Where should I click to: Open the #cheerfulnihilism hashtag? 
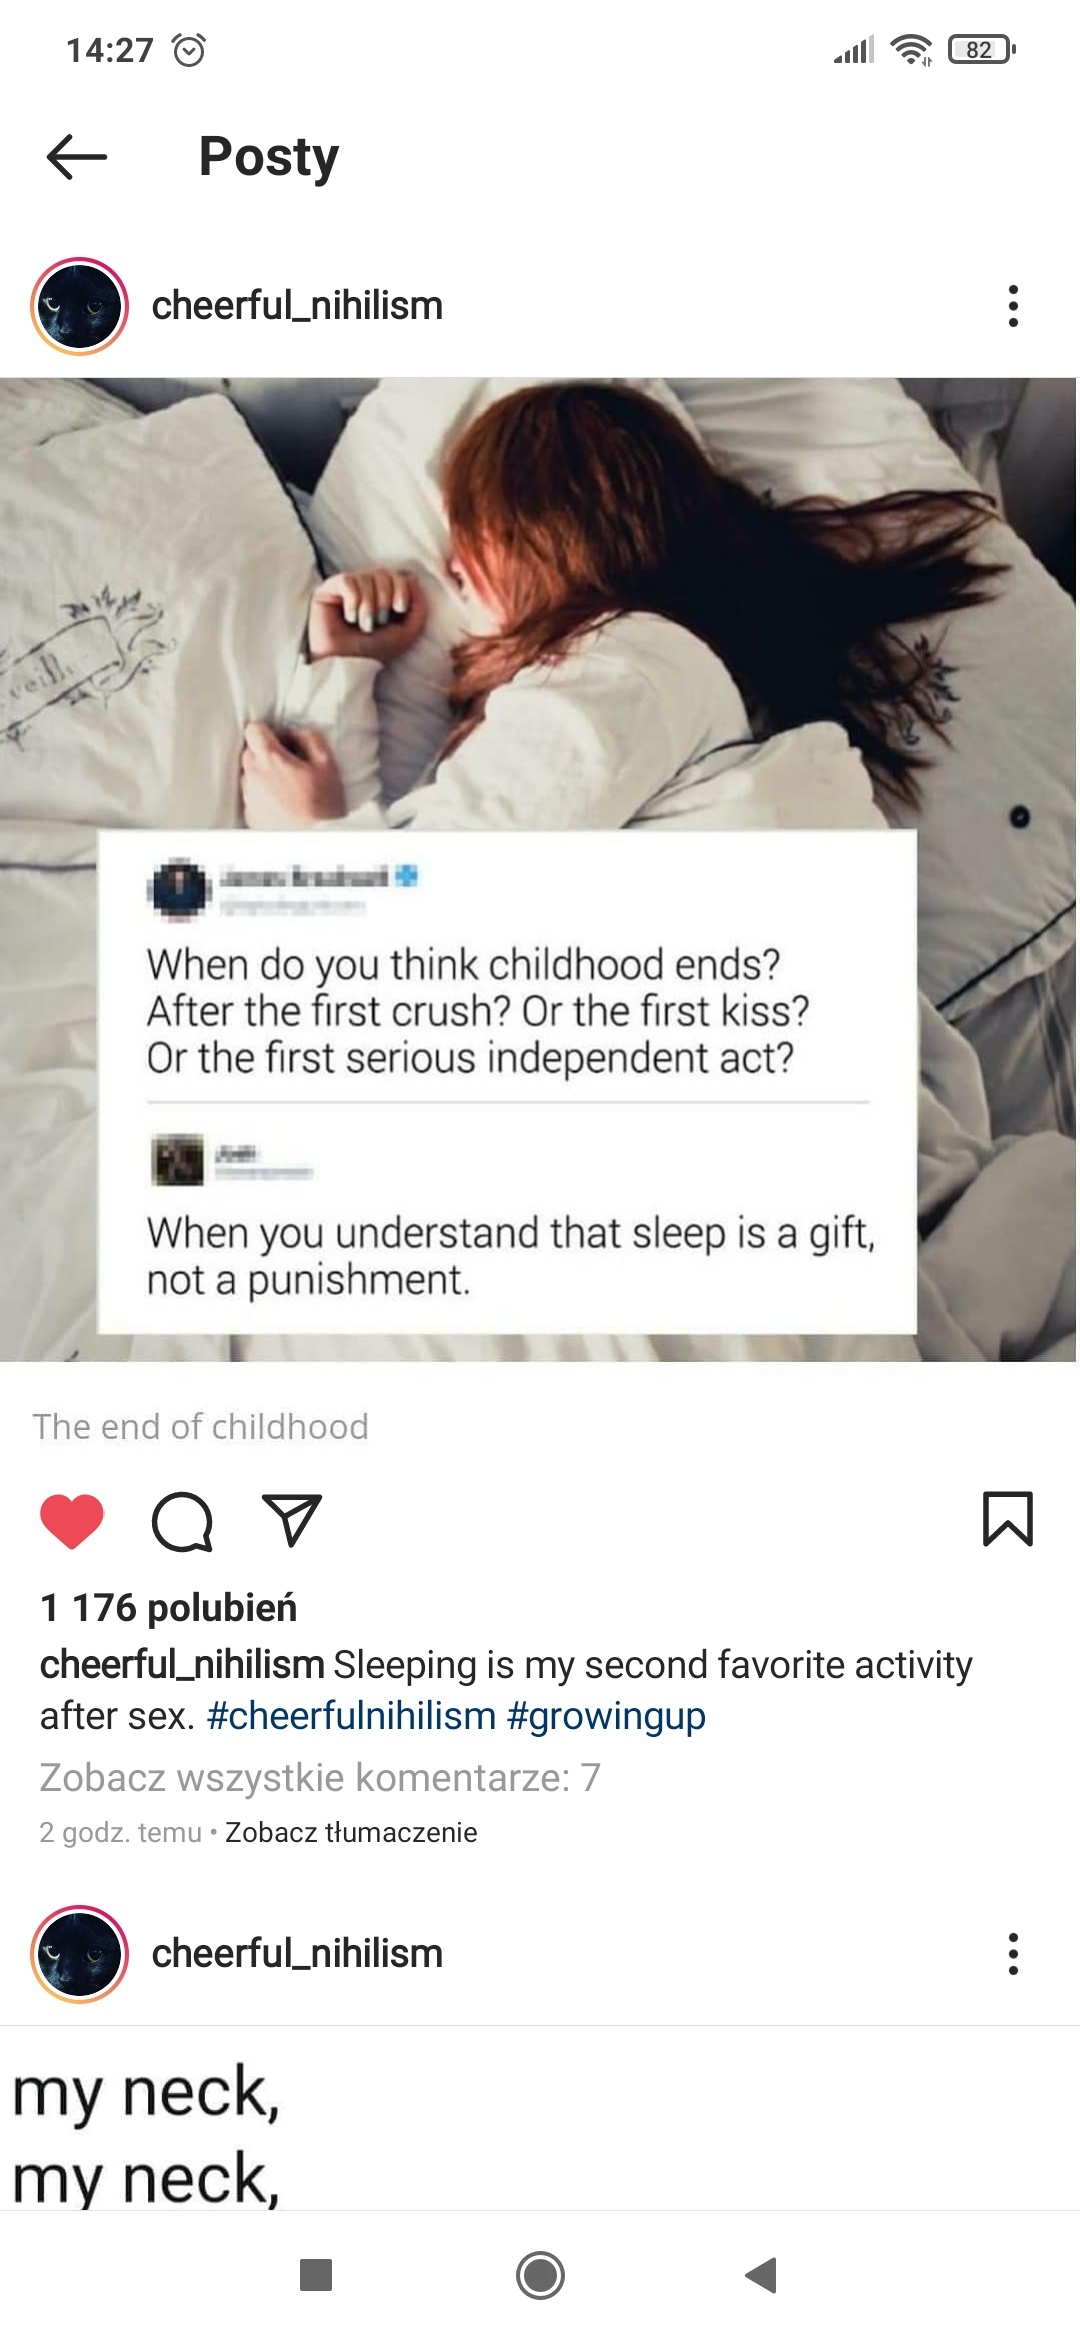coord(351,1716)
